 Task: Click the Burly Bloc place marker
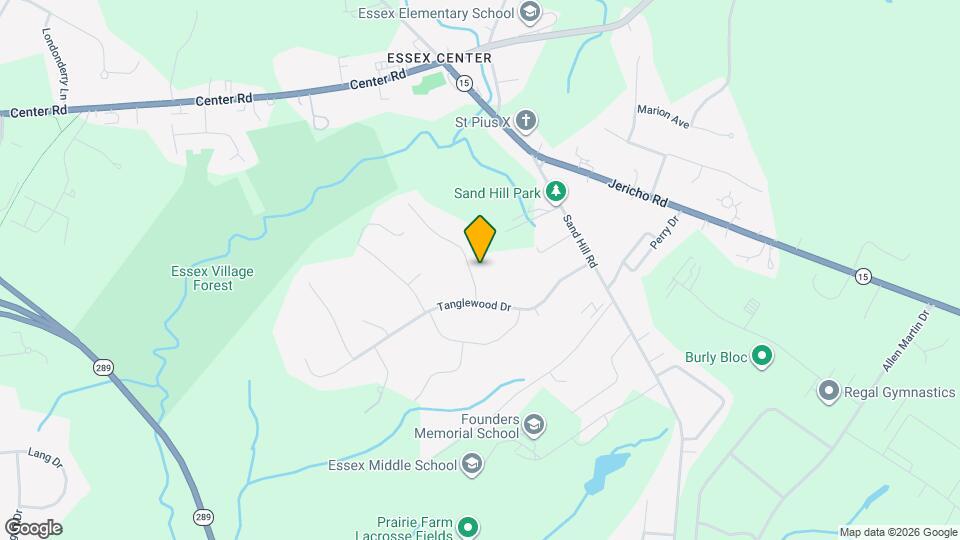(762, 356)
